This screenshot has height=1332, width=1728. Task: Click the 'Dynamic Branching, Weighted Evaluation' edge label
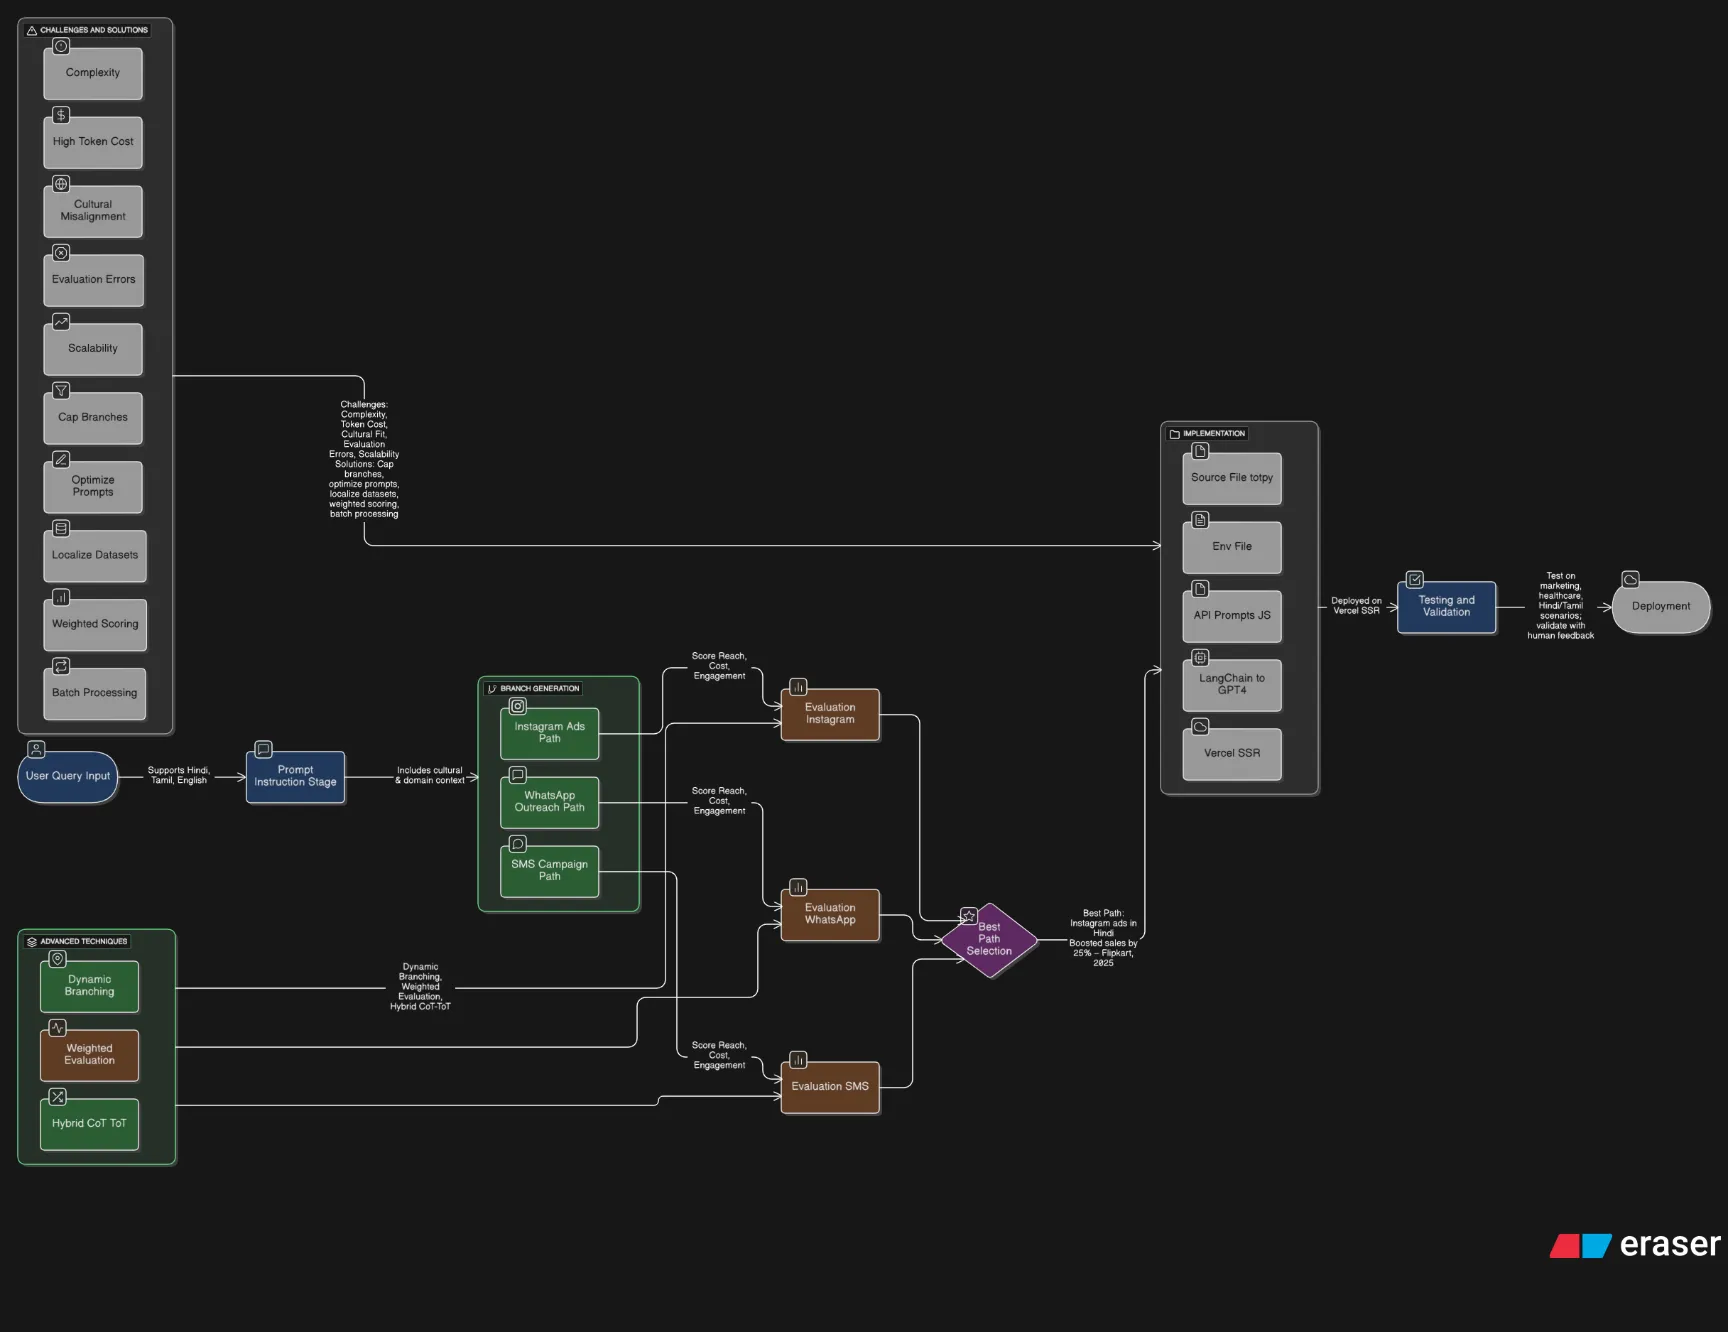[420, 987]
